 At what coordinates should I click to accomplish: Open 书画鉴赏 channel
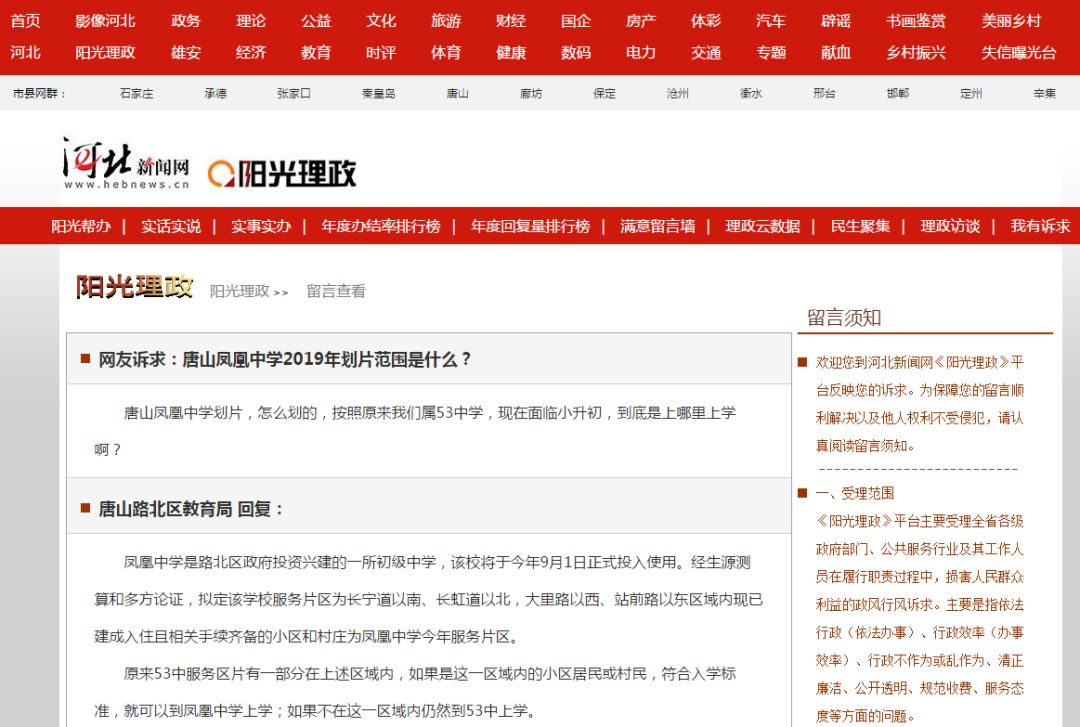click(915, 21)
